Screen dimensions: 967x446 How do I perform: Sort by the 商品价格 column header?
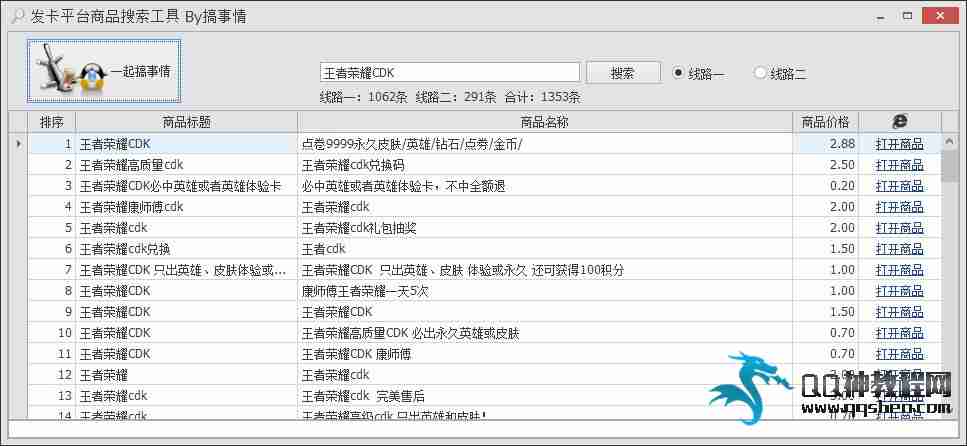point(826,122)
